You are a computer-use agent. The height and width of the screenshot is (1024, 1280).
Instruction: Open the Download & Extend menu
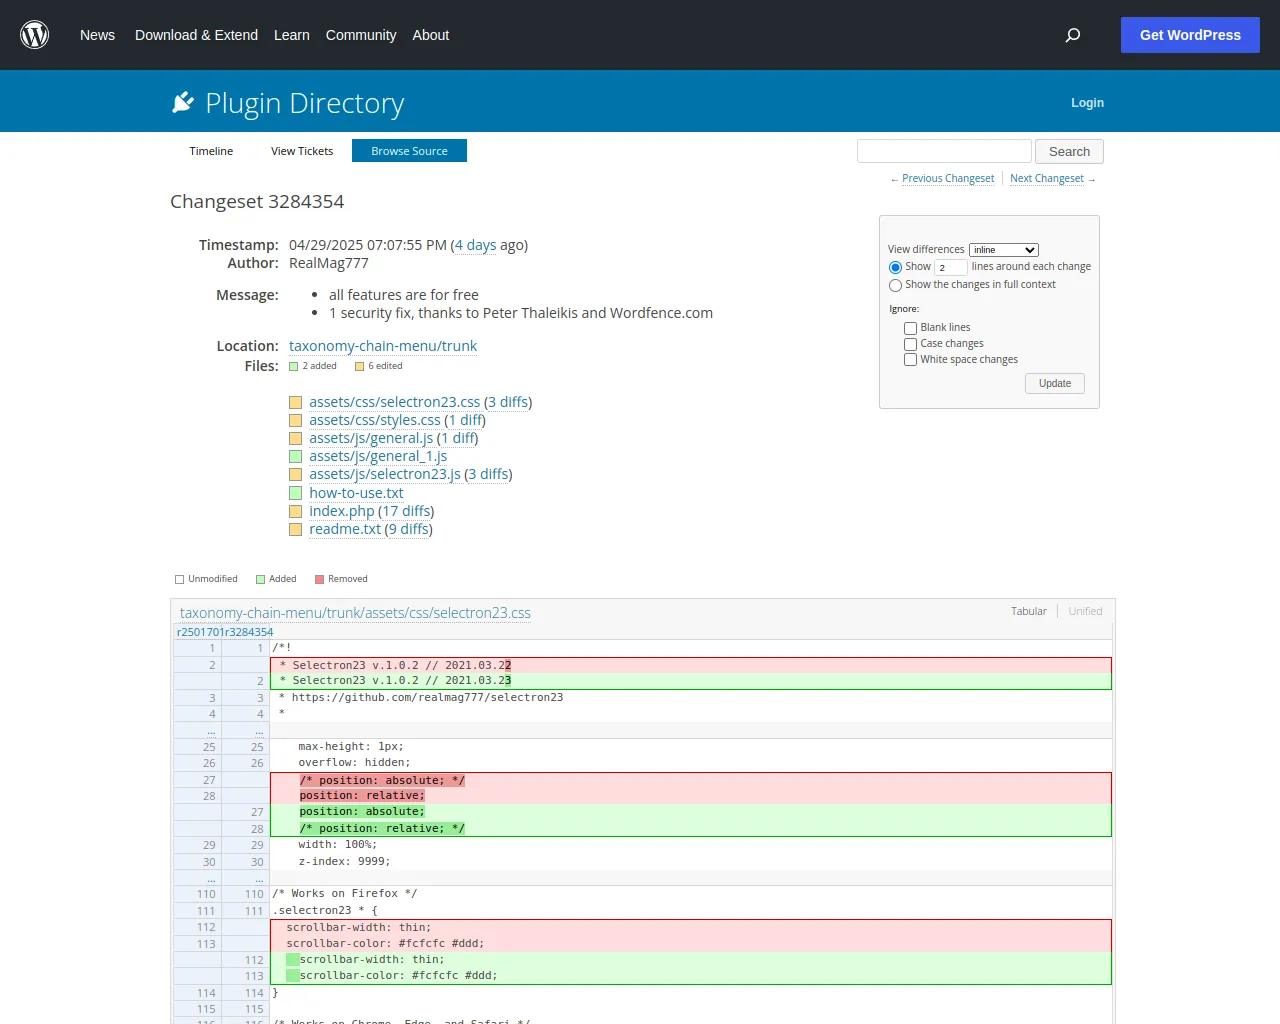coord(196,35)
